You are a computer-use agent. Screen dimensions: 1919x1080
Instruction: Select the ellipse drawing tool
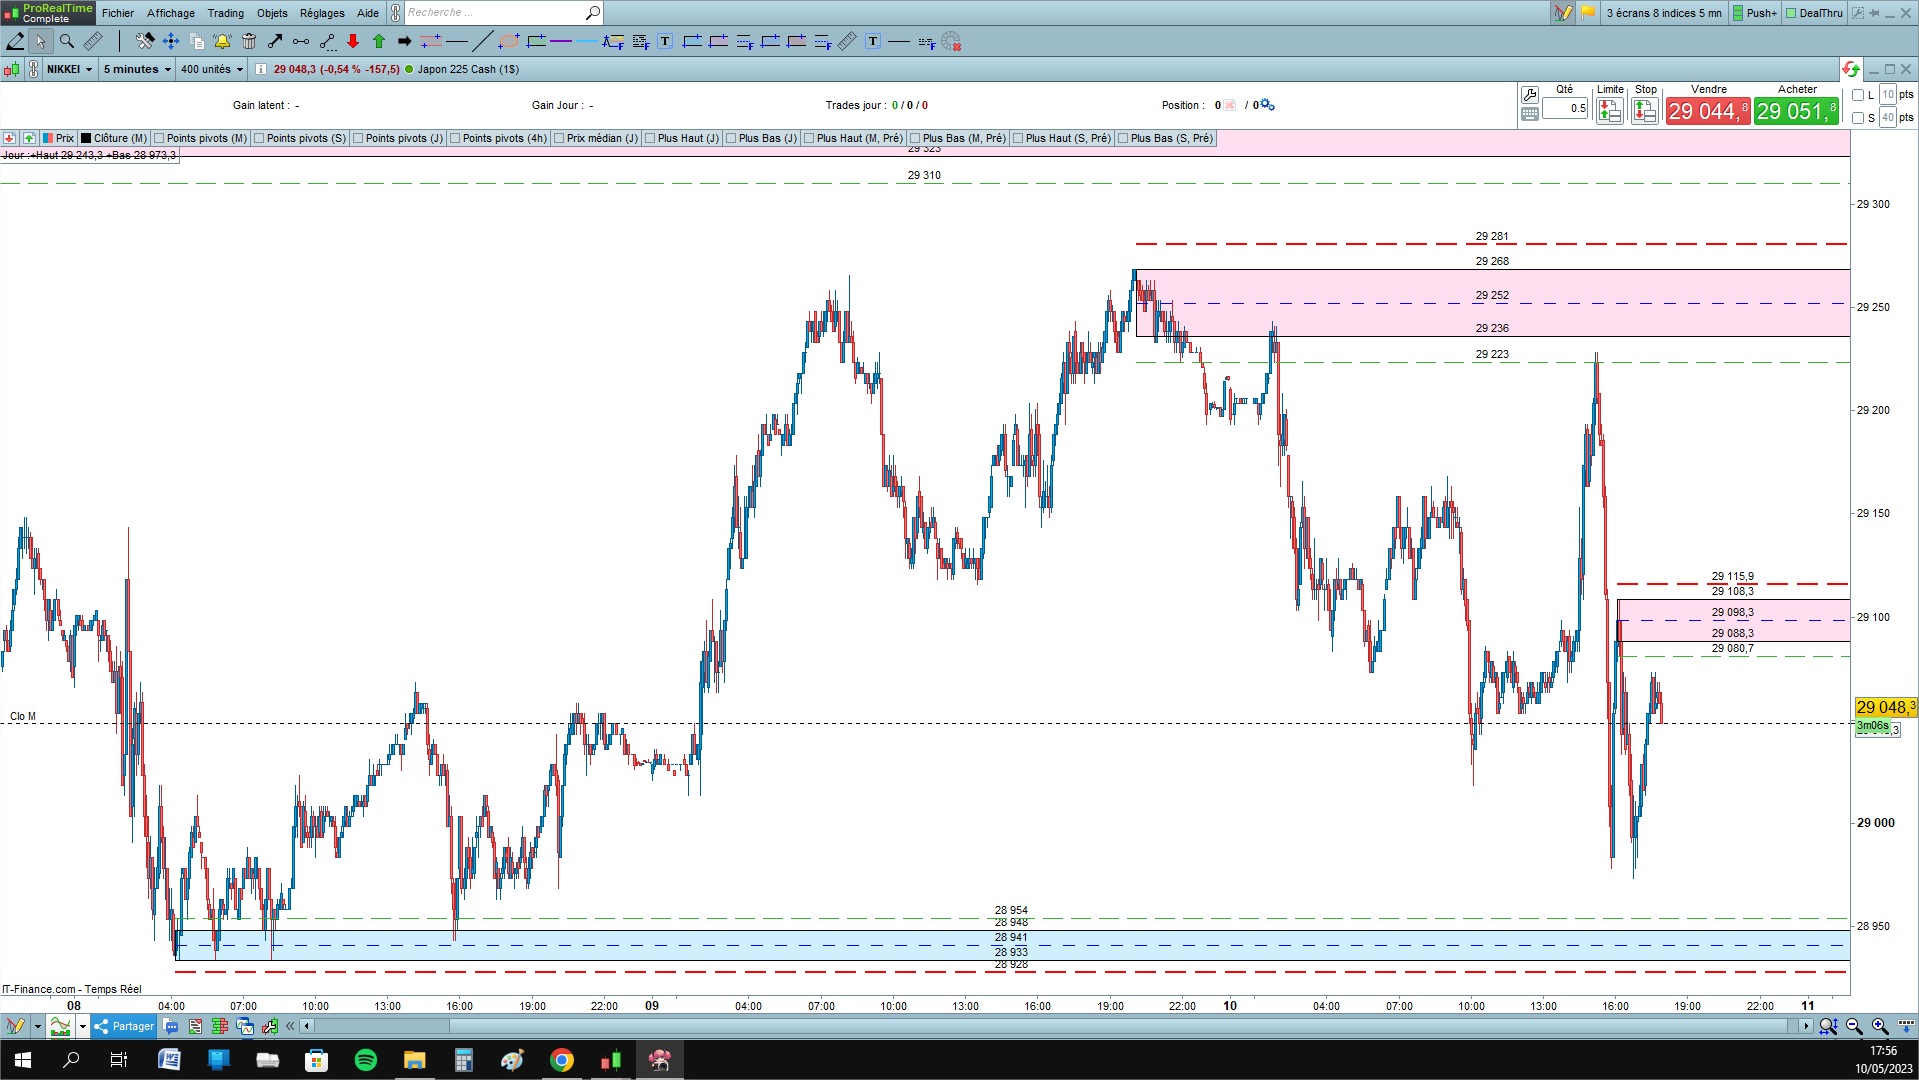pyautogui.click(x=509, y=41)
